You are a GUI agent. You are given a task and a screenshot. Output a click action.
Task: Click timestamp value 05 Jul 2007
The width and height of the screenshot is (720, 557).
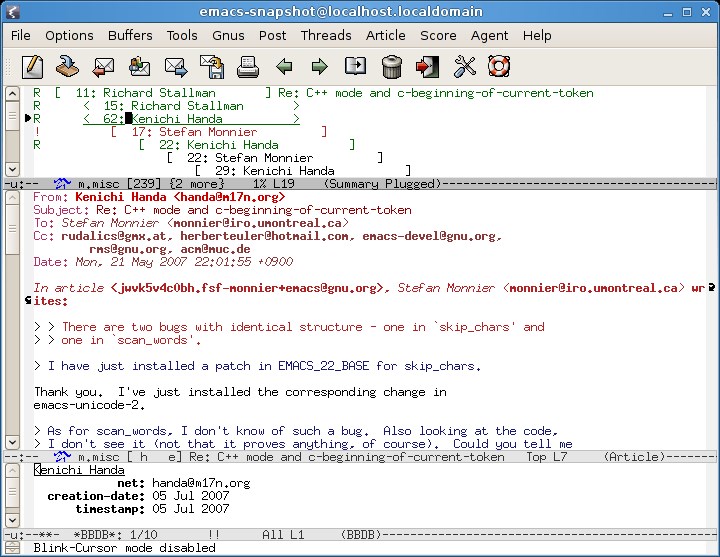tap(191, 509)
